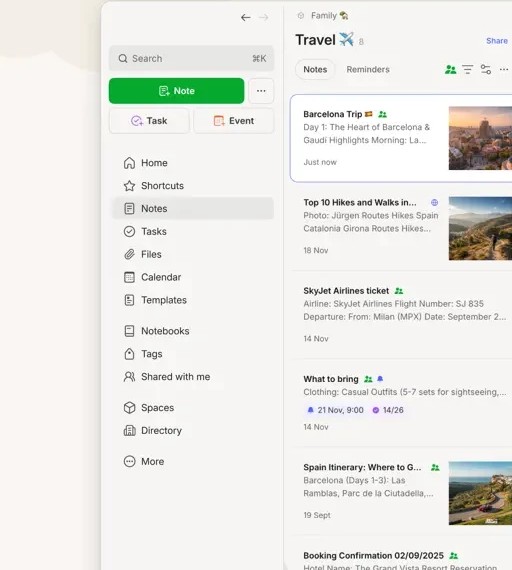Create a new Note with green button

point(176,91)
